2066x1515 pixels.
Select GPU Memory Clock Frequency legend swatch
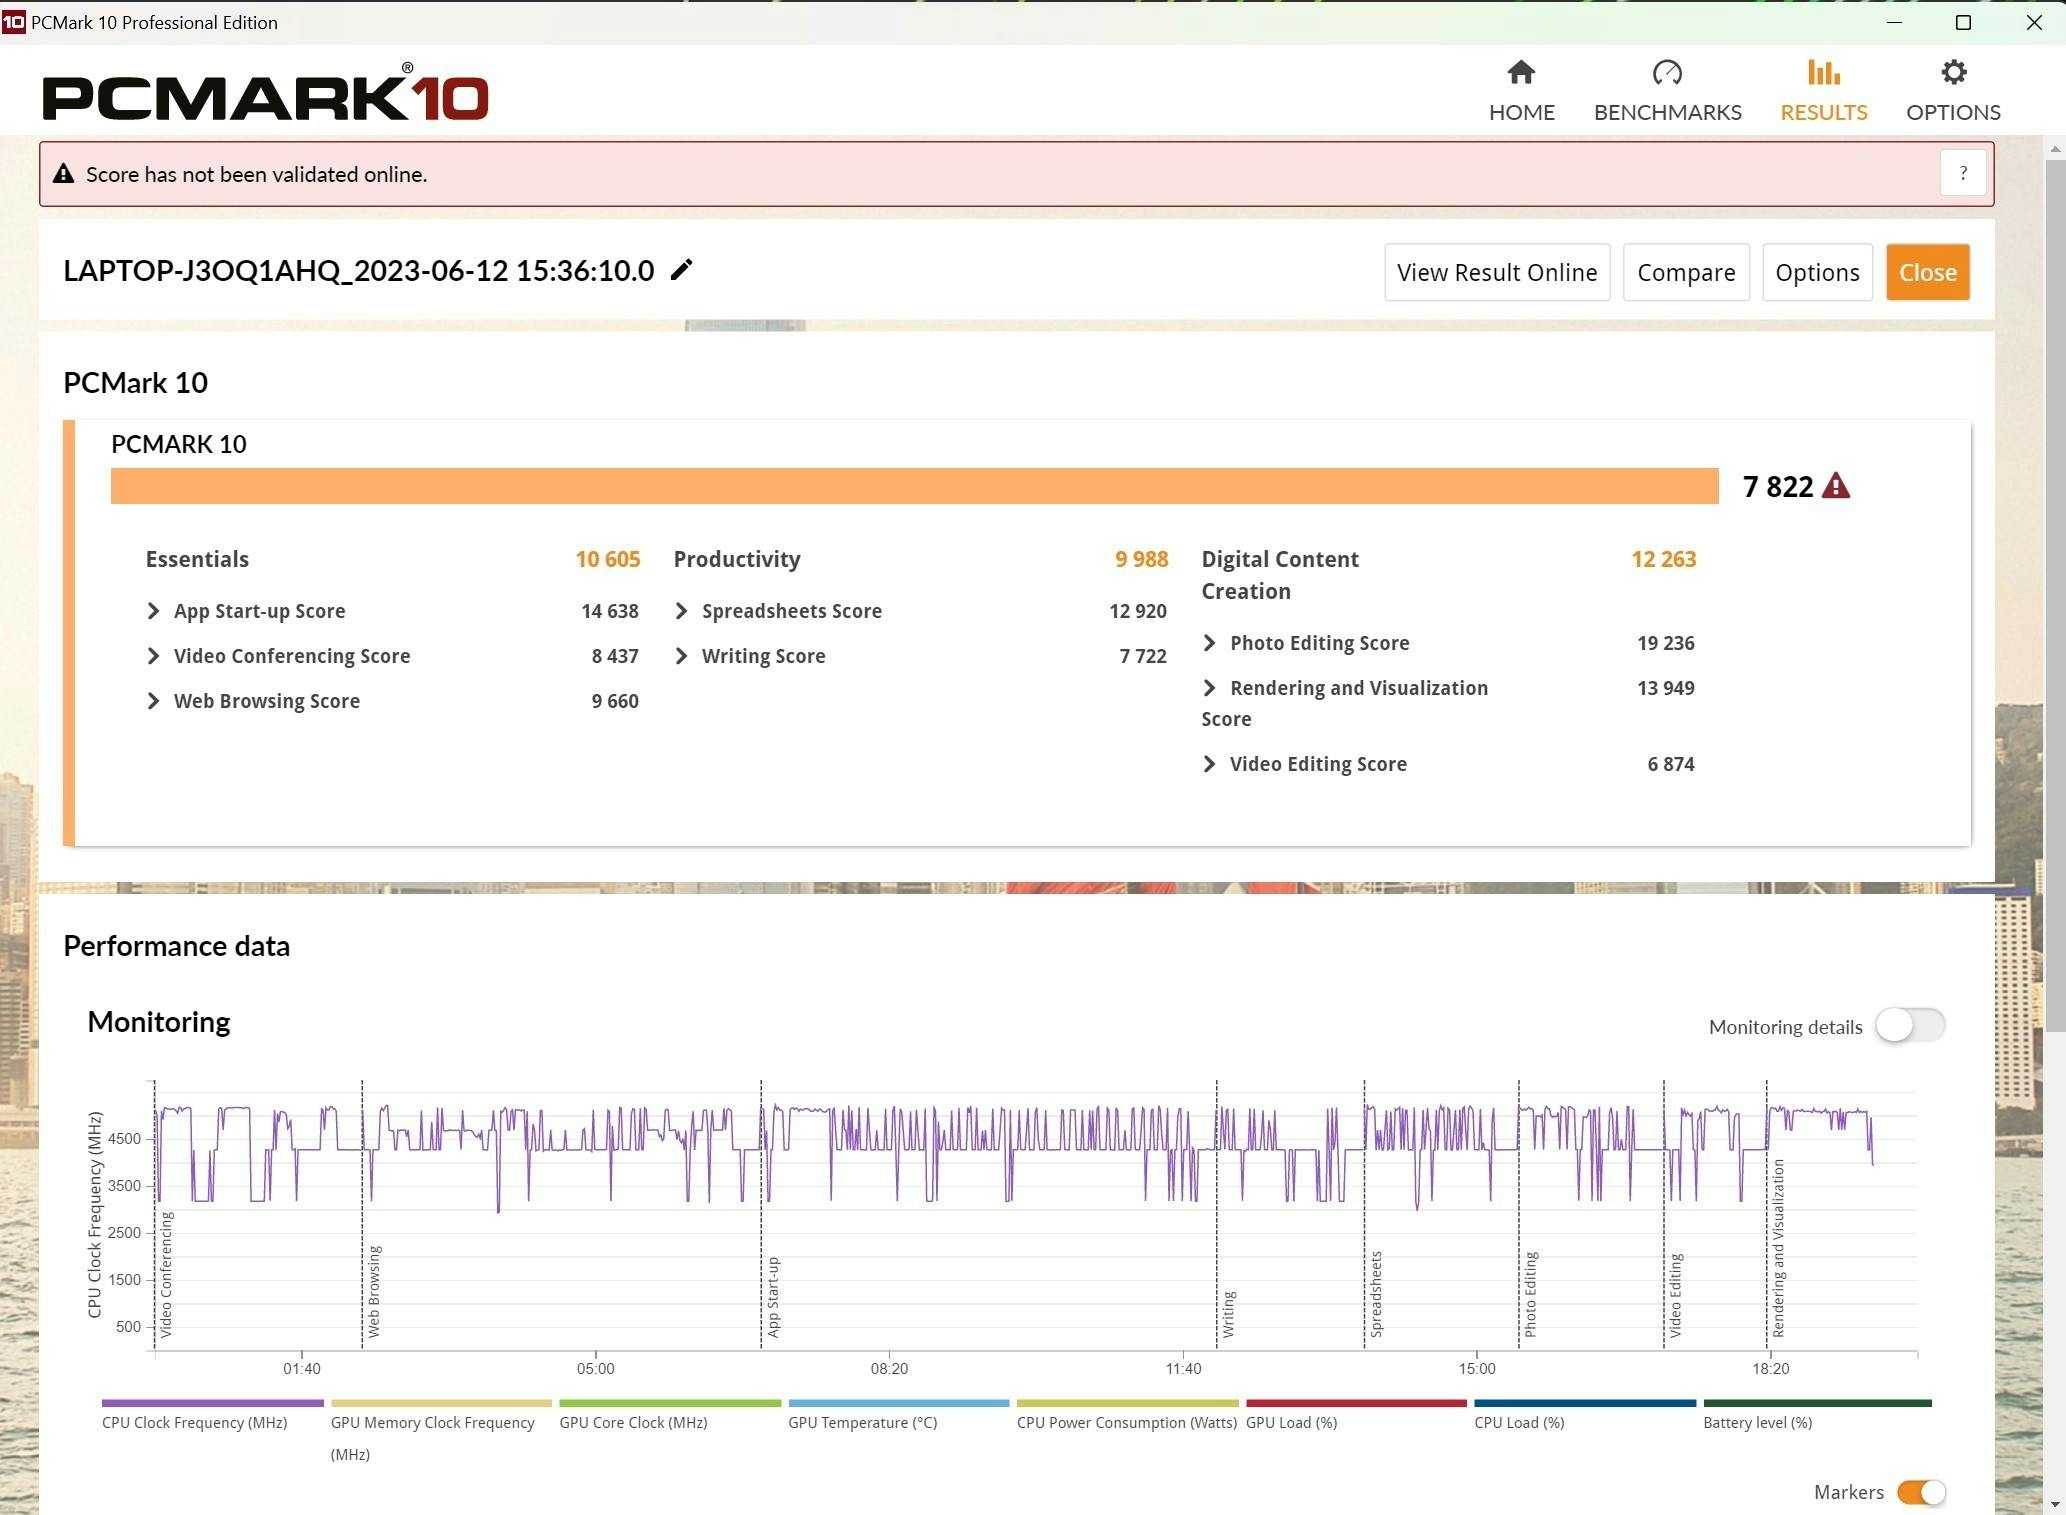click(x=441, y=1403)
